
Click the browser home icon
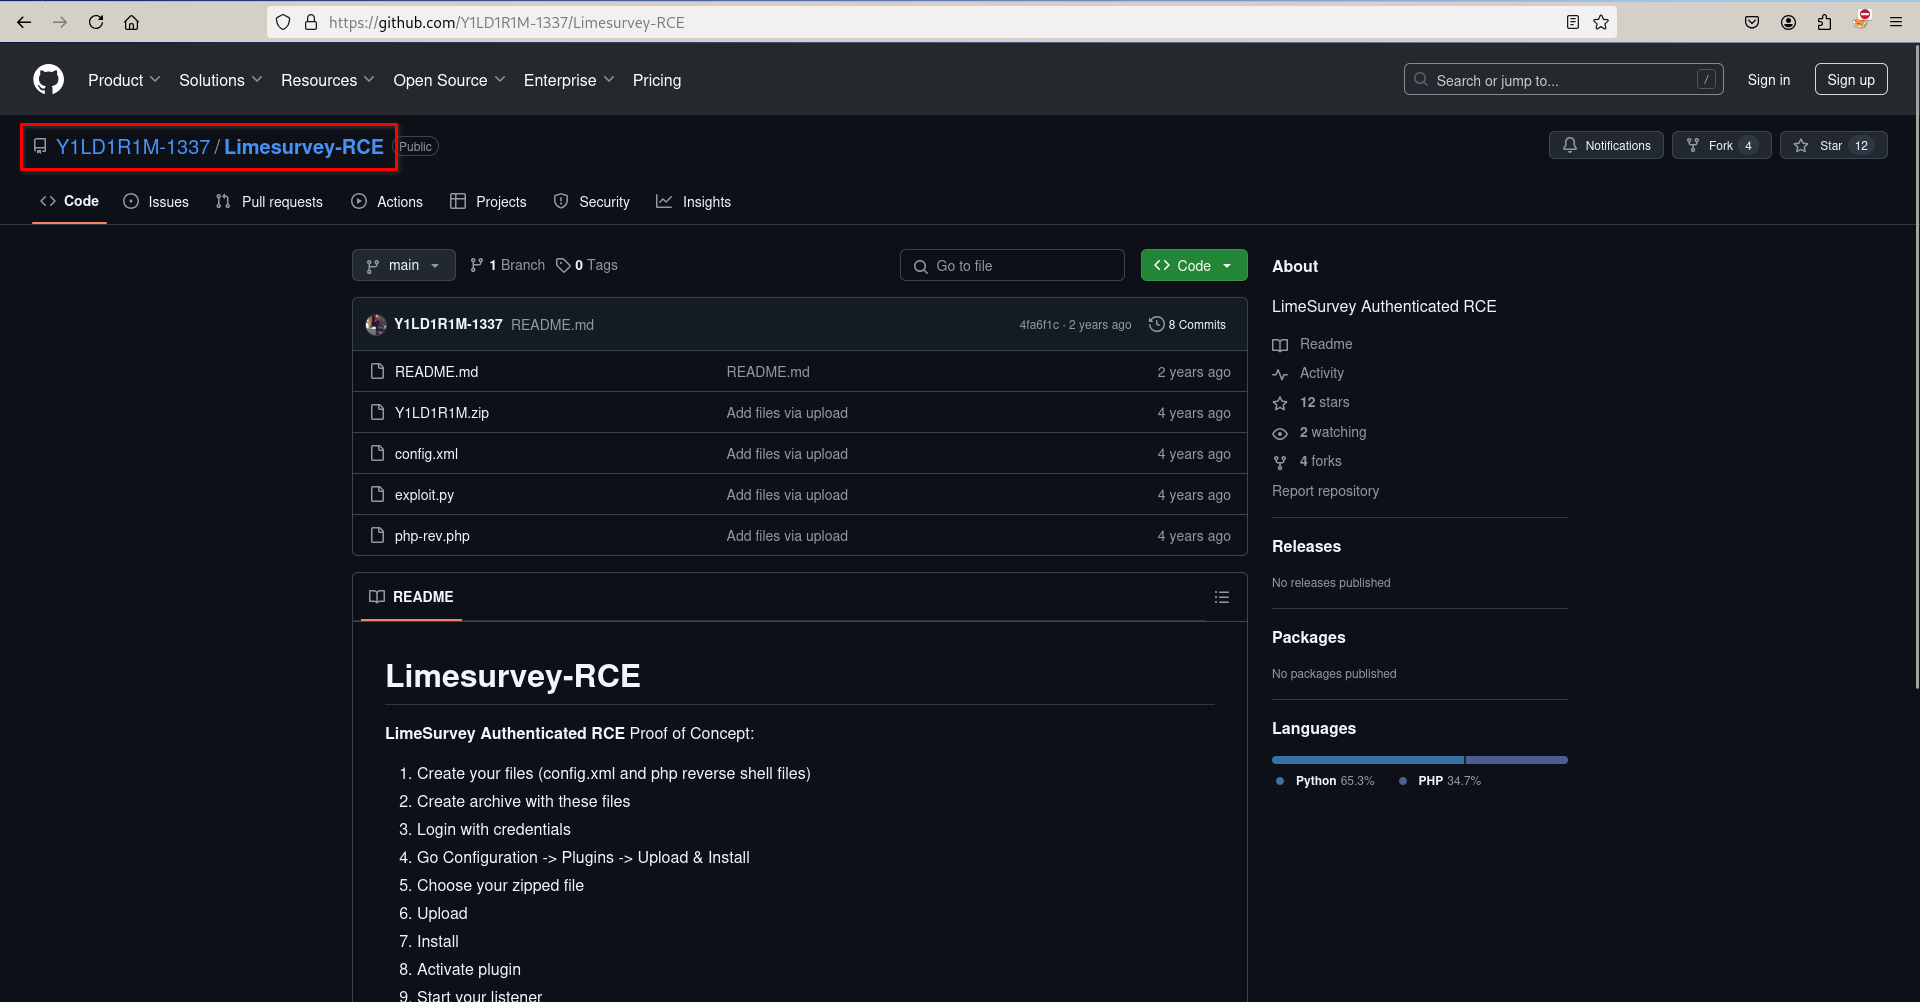(x=132, y=22)
